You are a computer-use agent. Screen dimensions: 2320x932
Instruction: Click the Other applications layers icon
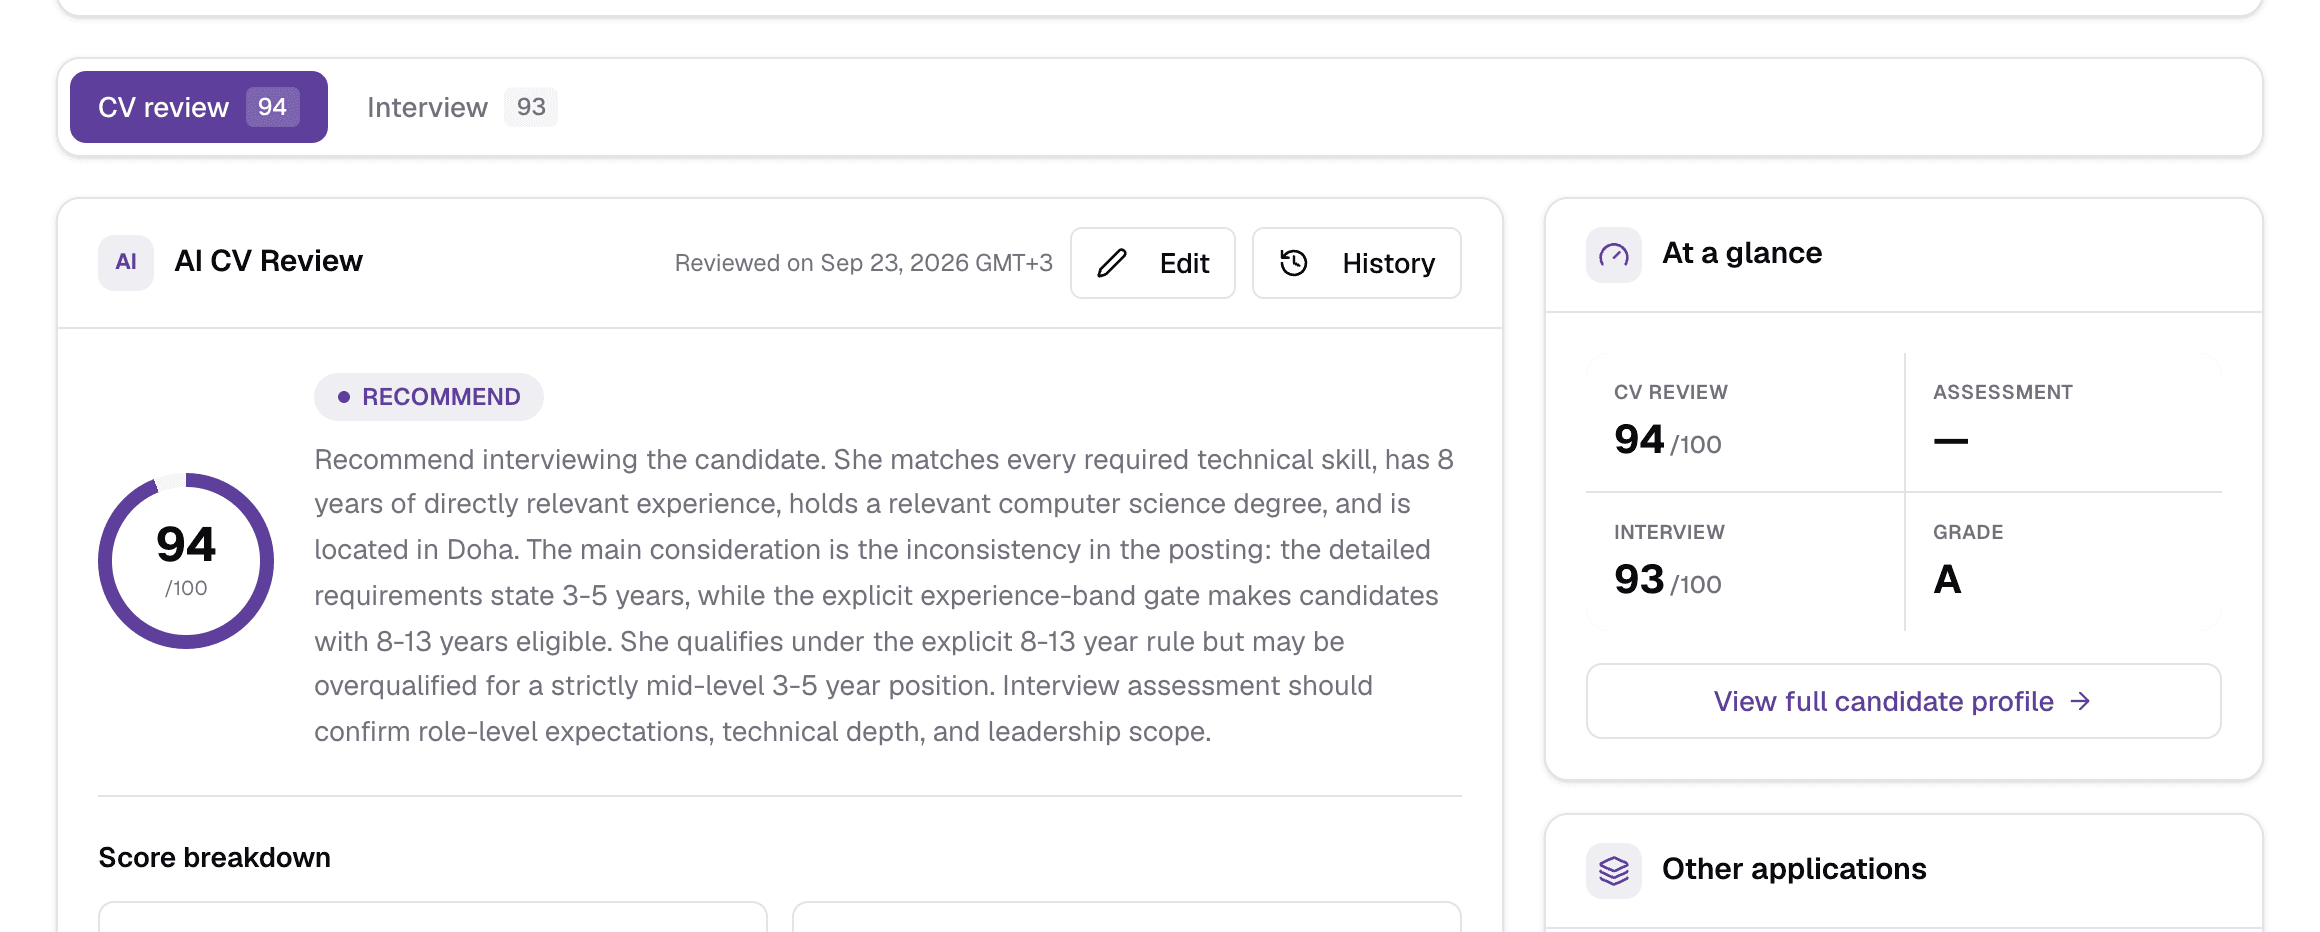pos(1614,871)
